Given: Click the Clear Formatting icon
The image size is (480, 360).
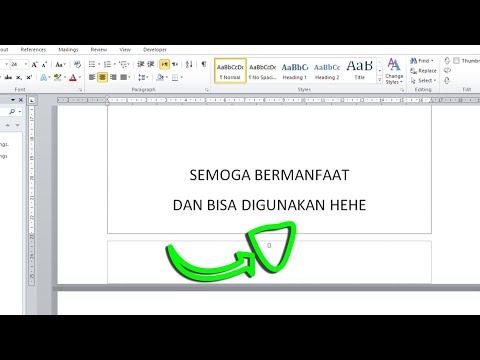Looking at the screenshot, I should point(77,64).
